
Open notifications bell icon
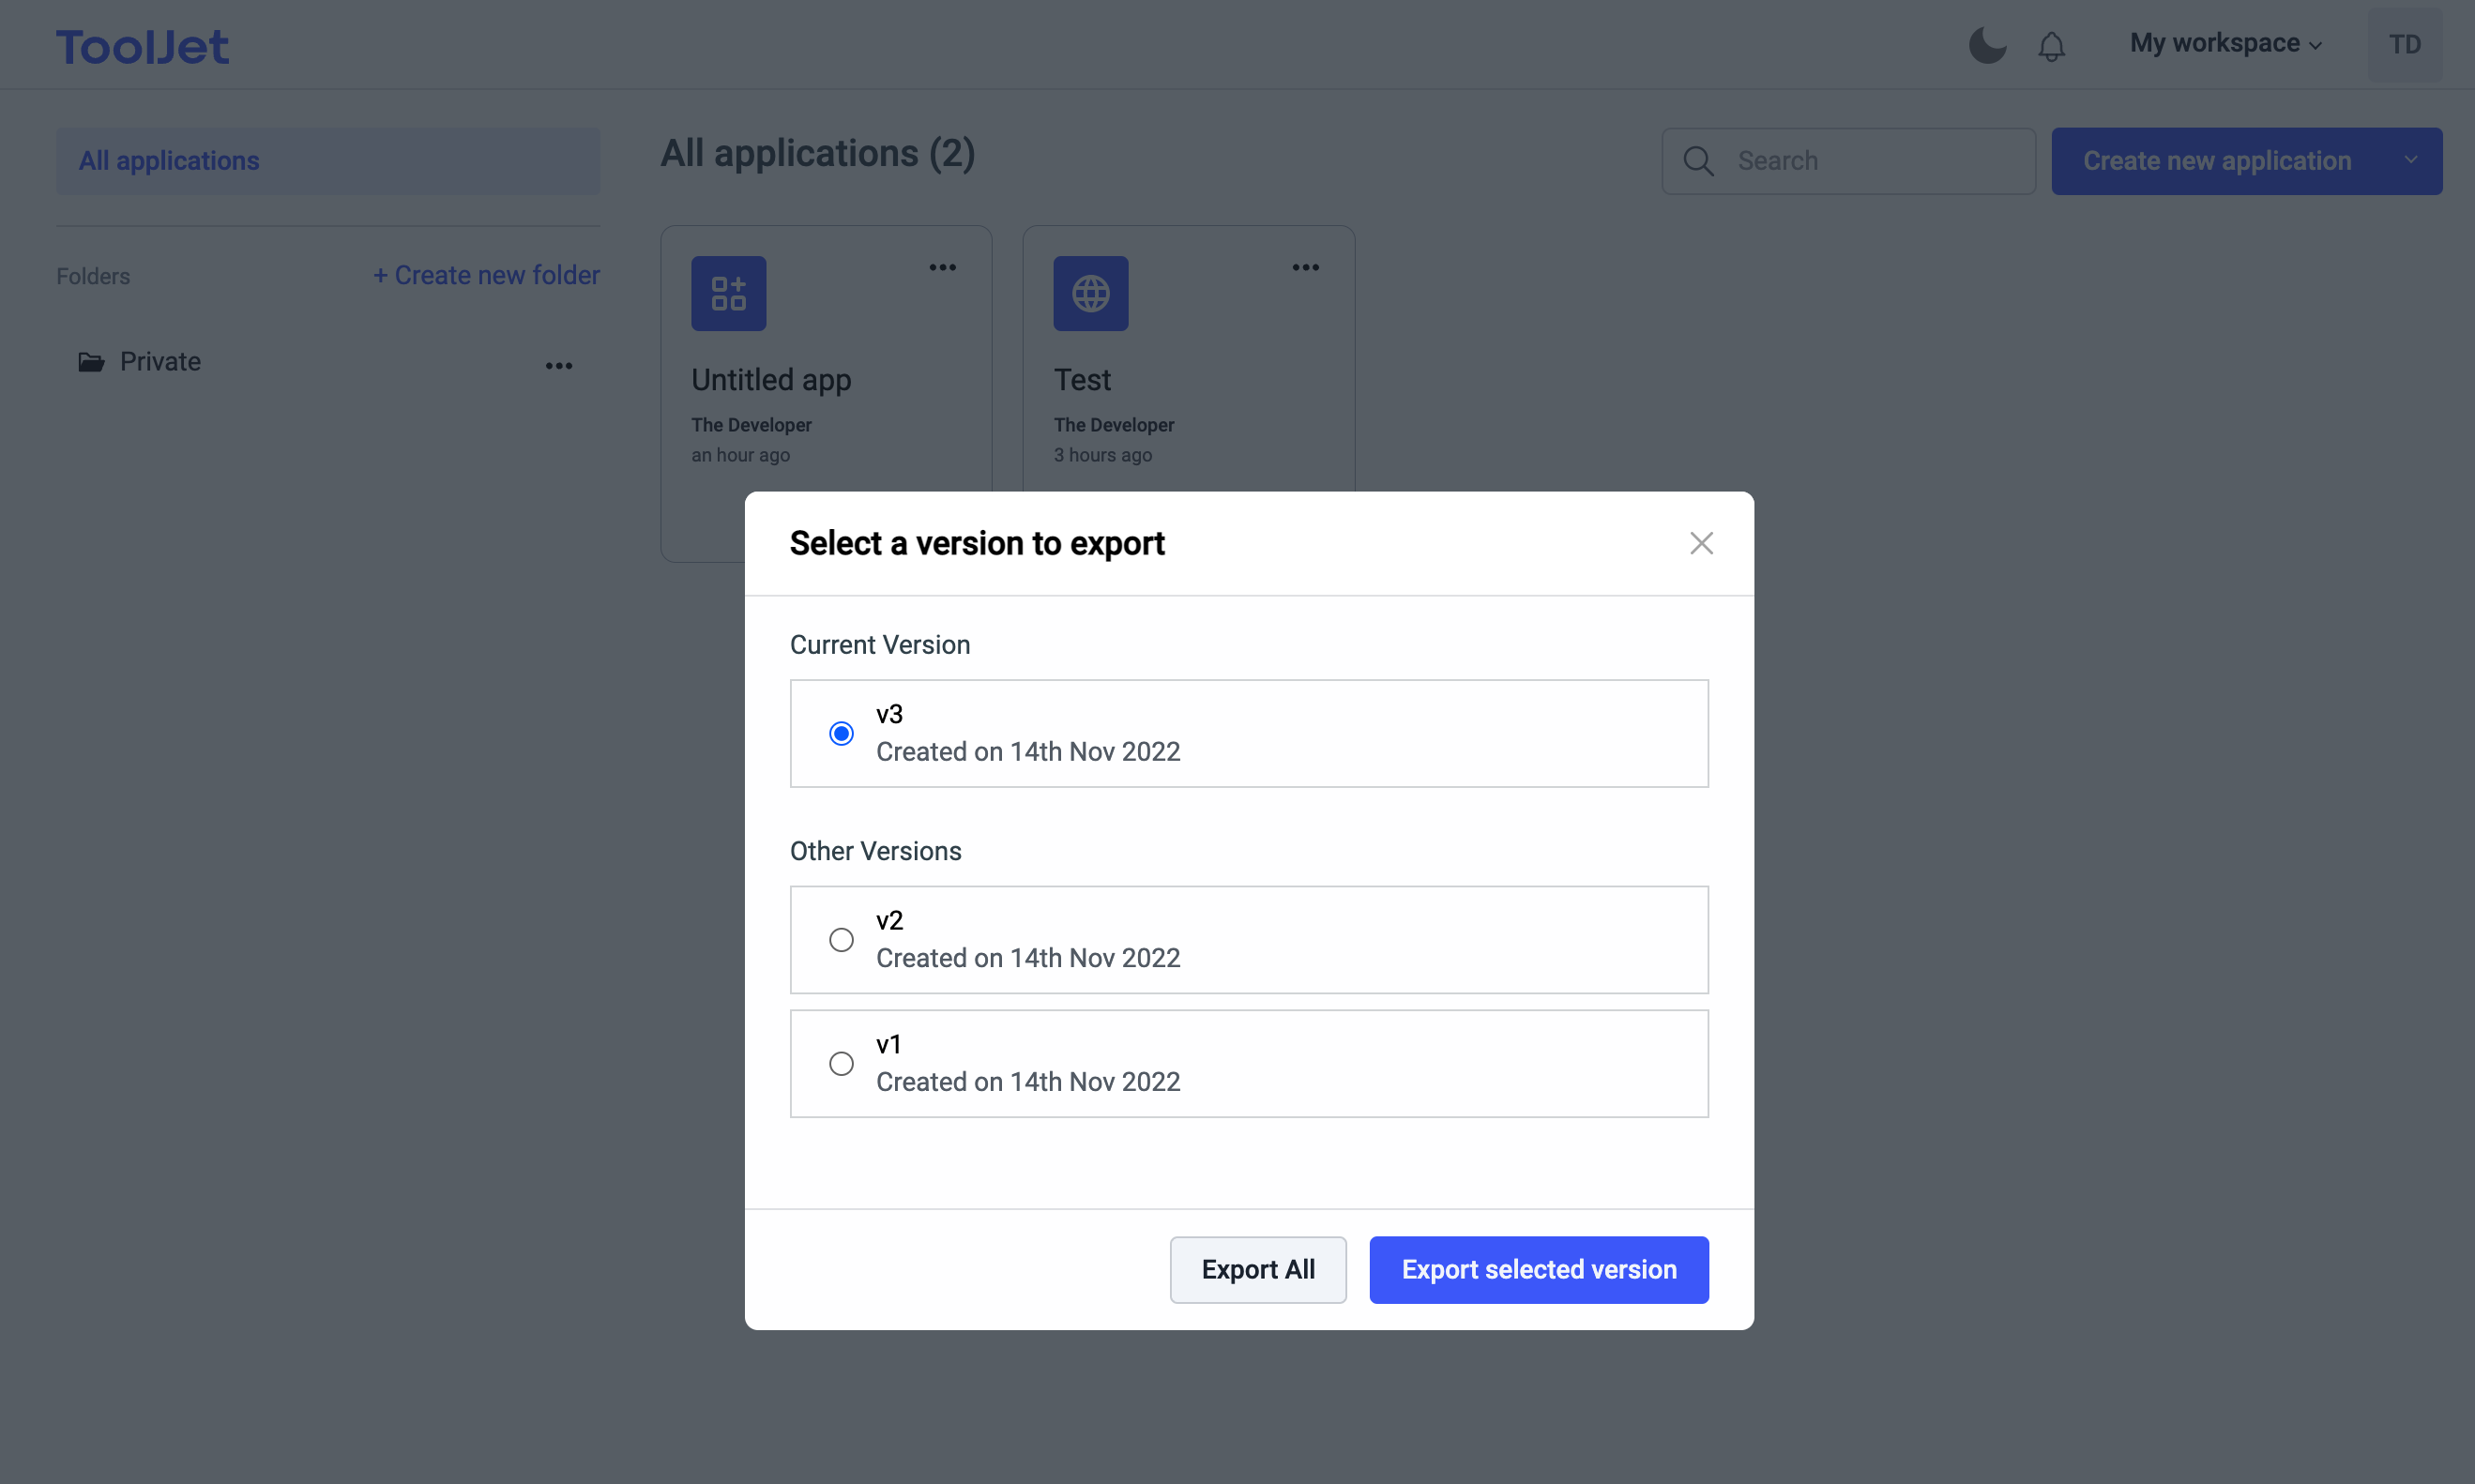click(2051, 46)
